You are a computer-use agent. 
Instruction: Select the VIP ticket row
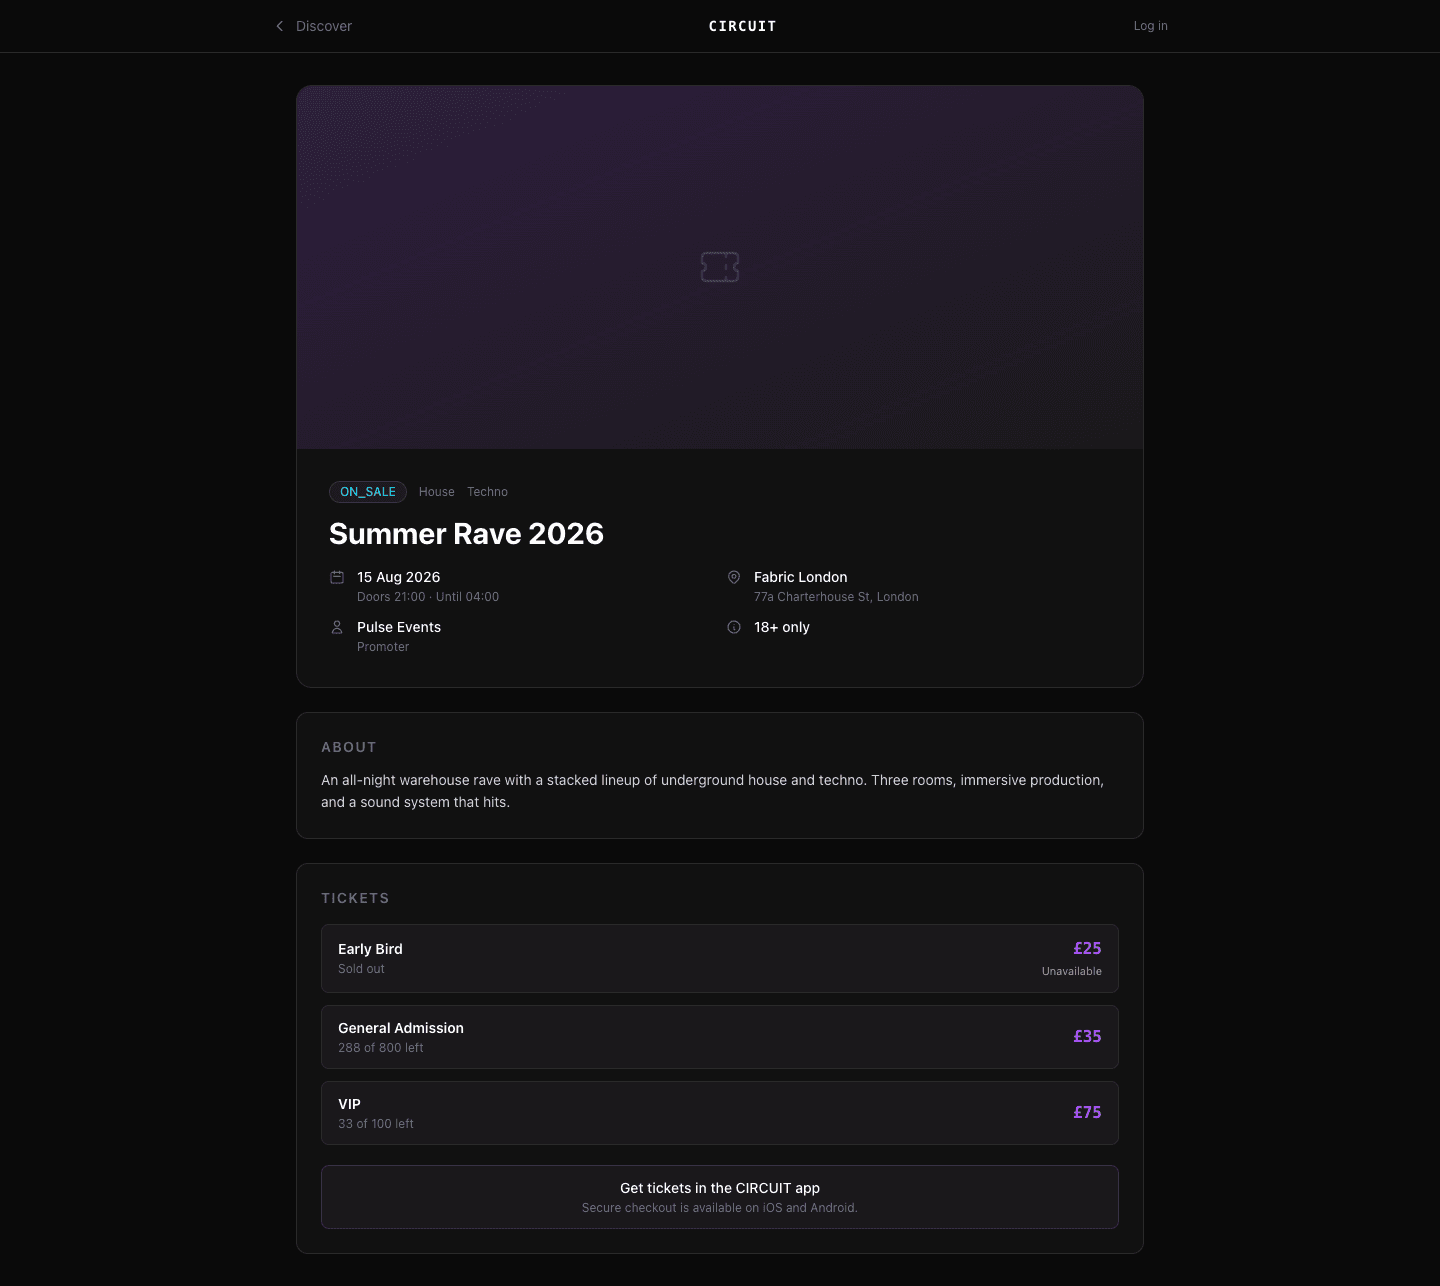click(x=720, y=1113)
